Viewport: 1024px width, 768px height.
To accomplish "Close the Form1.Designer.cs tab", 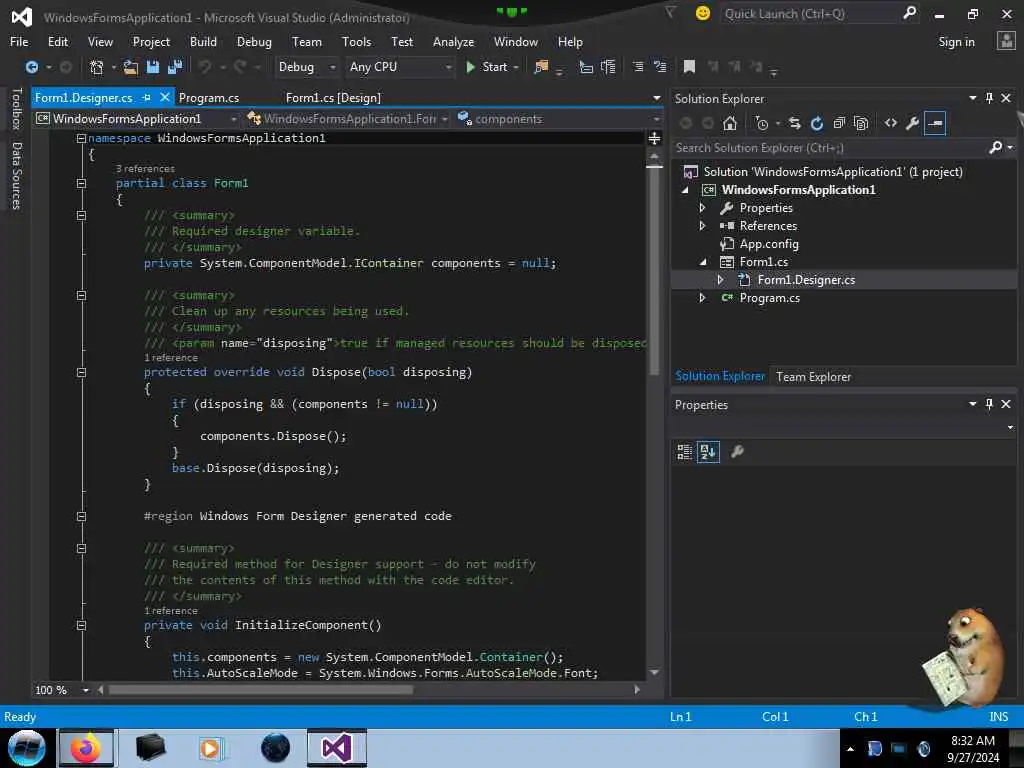I will pos(165,97).
